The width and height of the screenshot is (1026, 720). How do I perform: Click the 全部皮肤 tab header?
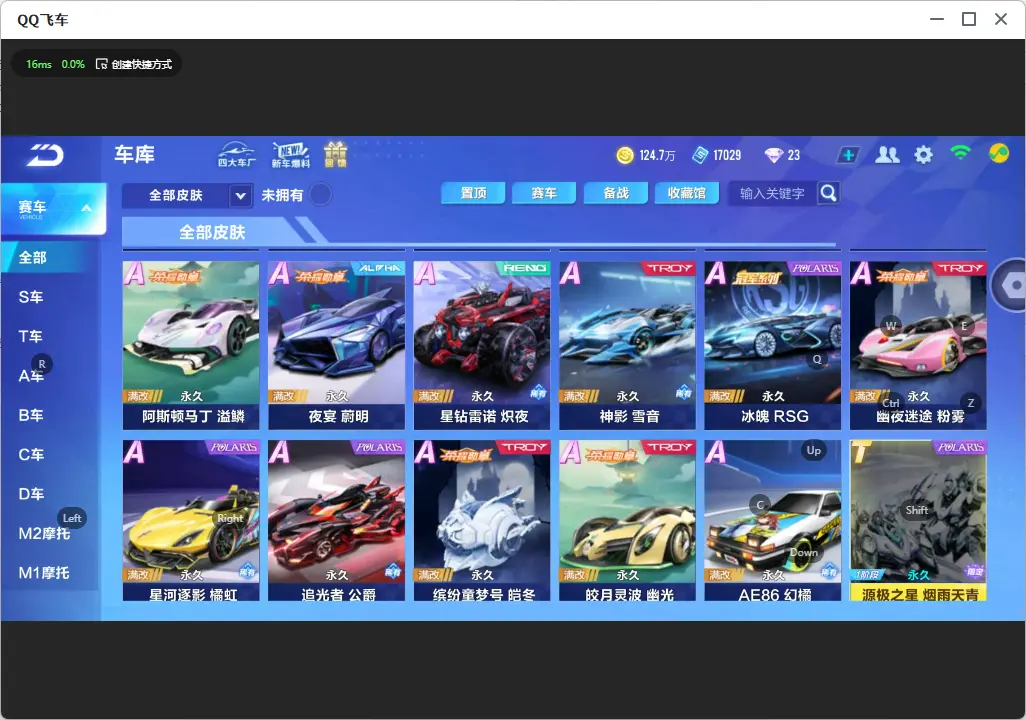(212, 232)
